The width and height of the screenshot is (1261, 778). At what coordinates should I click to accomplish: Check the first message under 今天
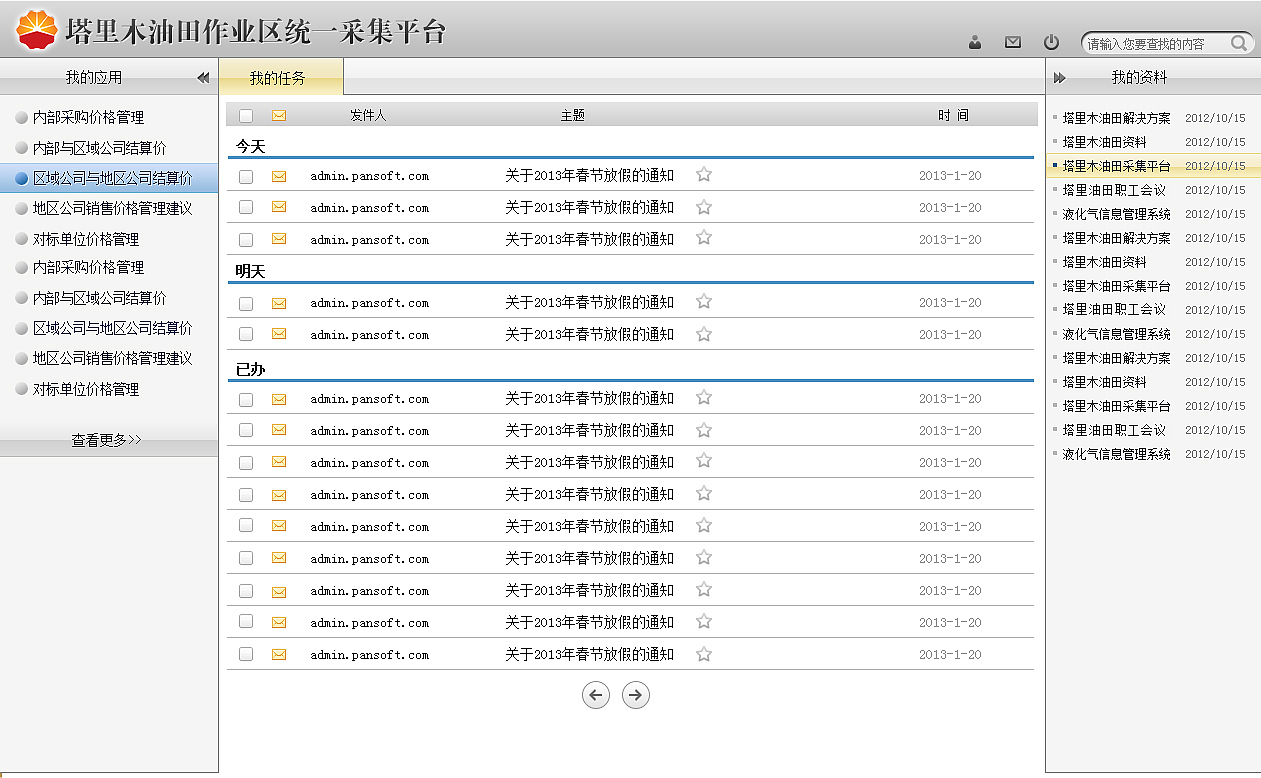[x=246, y=176]
